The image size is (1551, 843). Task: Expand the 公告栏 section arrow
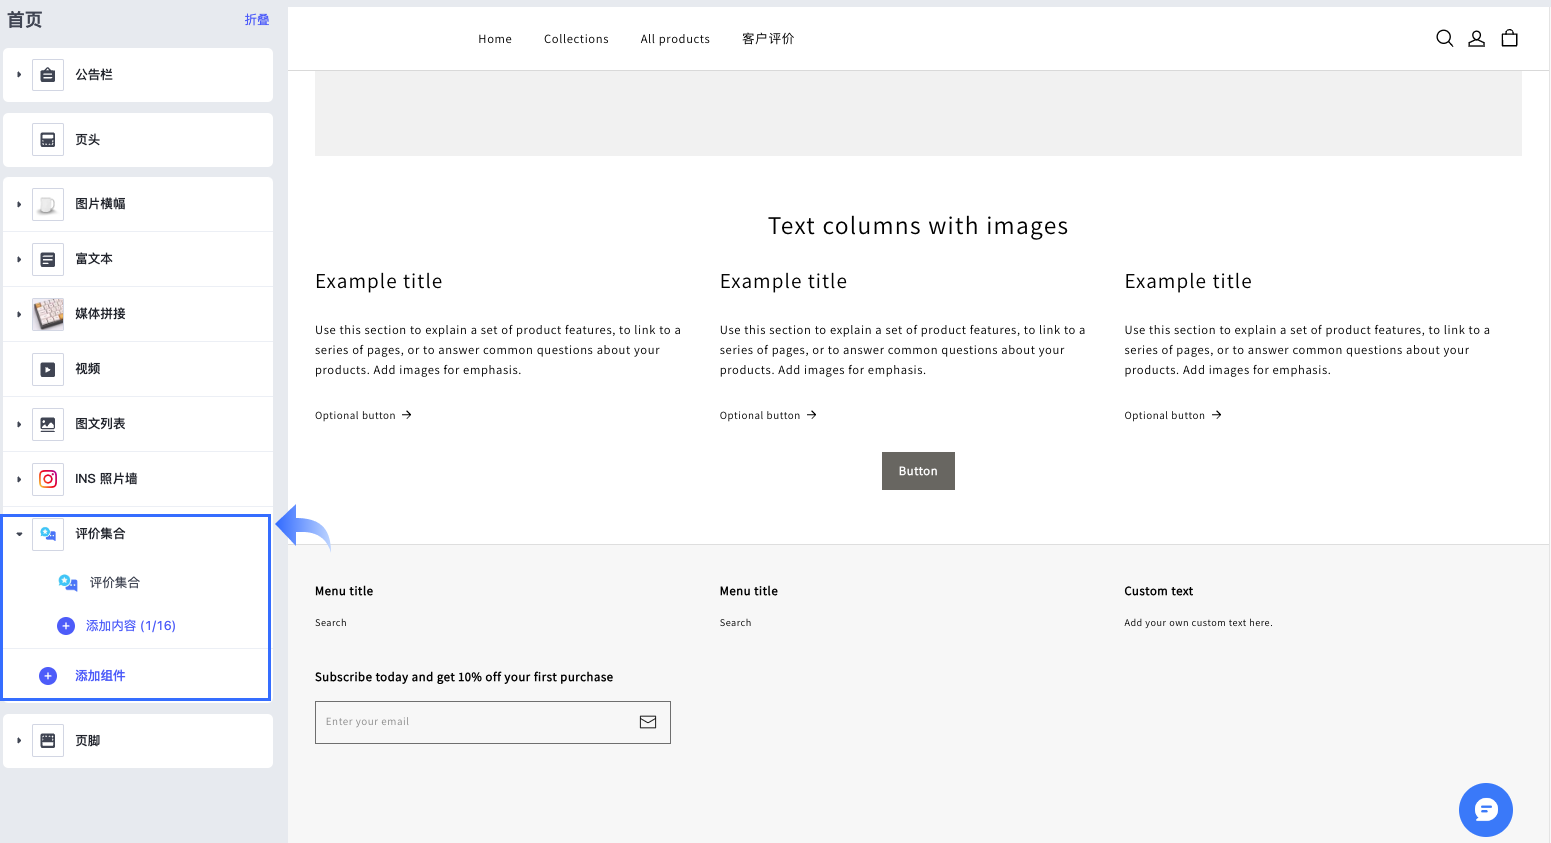tap(19, 75)
